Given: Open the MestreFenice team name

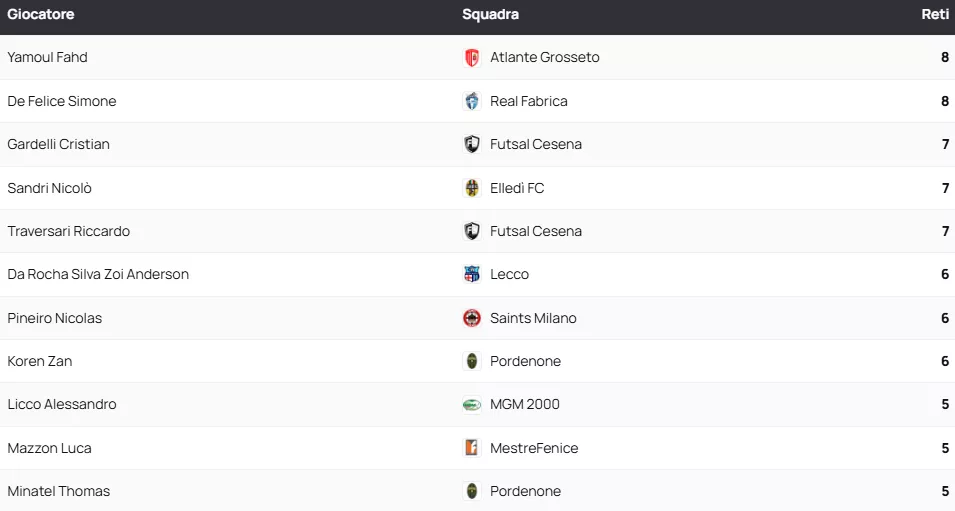Looking at the screenshot, I should pyautogui.click(x=534, y=448).
